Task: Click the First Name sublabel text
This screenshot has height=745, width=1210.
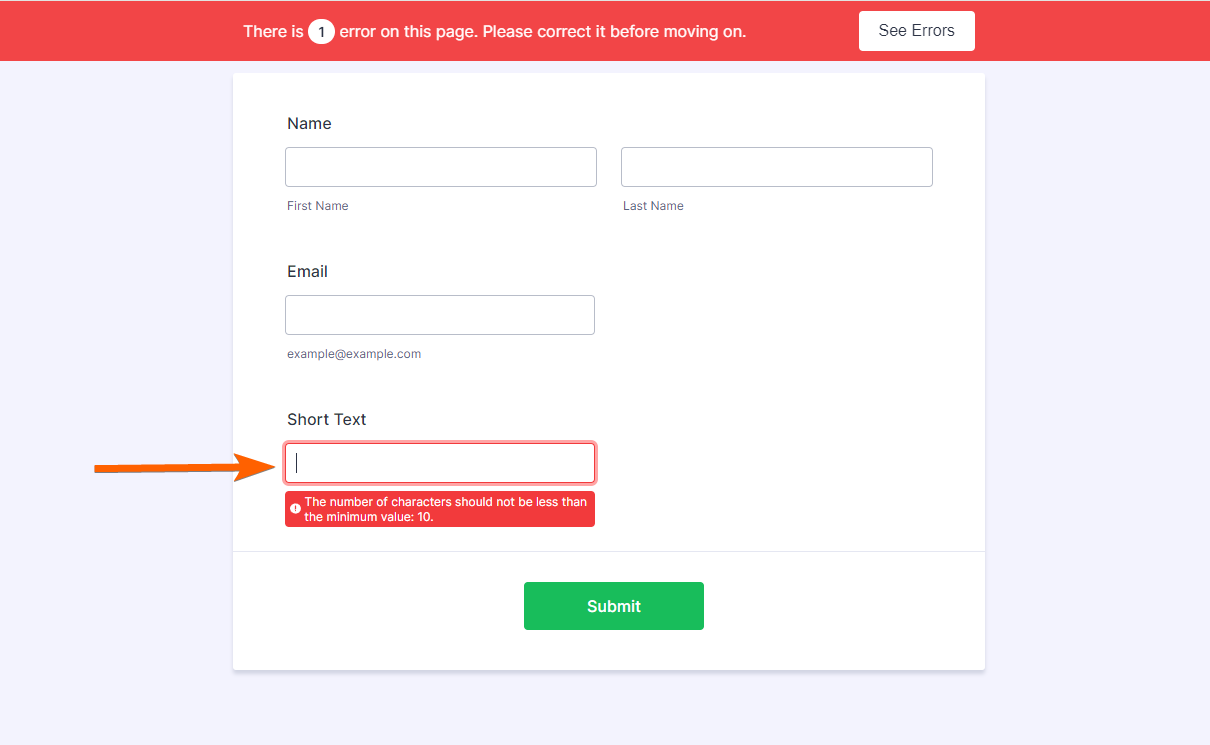Action: click(x=317, y=206)
